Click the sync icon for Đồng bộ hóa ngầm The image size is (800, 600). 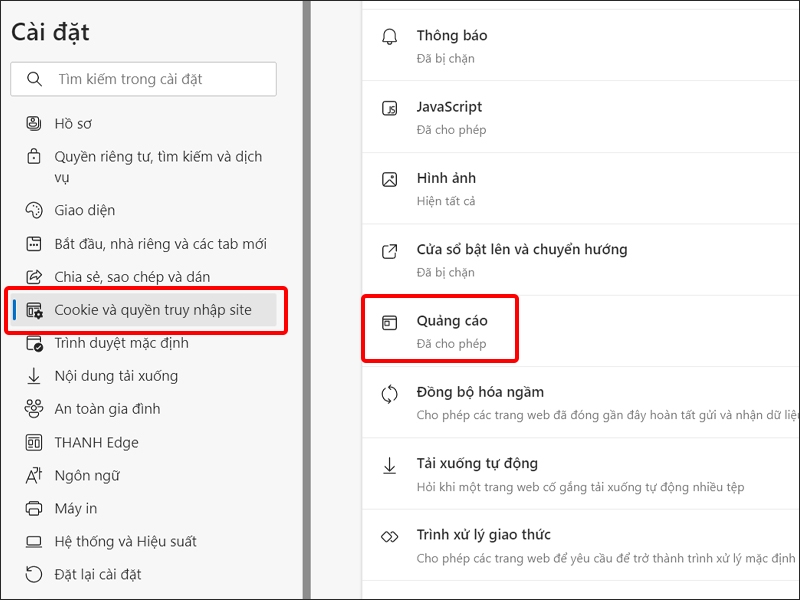pos(390,396)
